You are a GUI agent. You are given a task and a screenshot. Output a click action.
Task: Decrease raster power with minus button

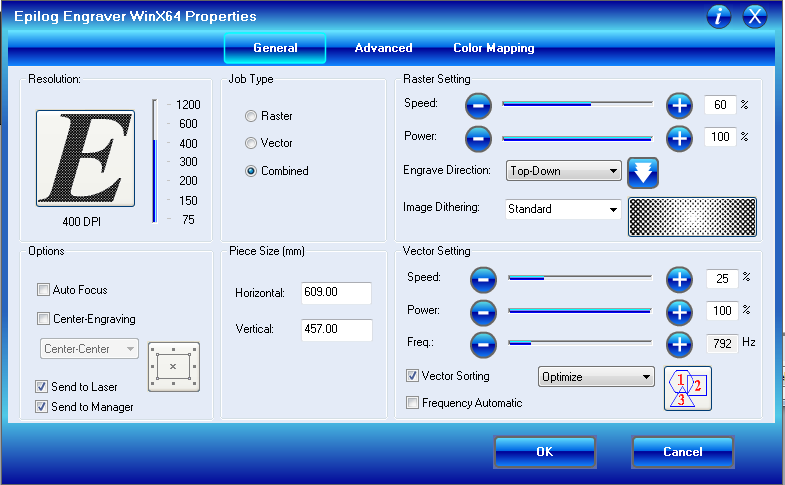pyautogui.click(x=478, y=139)
